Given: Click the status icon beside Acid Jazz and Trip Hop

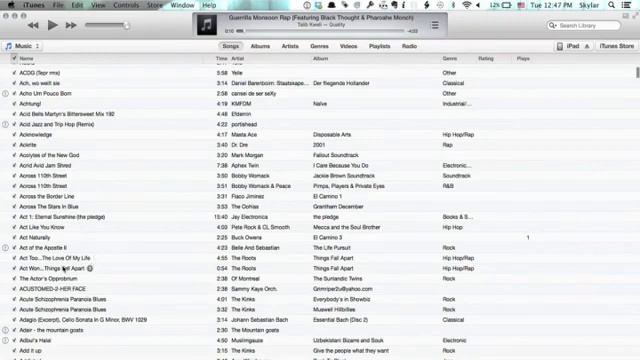Looking at the screenshot, I should click(5, 124).
